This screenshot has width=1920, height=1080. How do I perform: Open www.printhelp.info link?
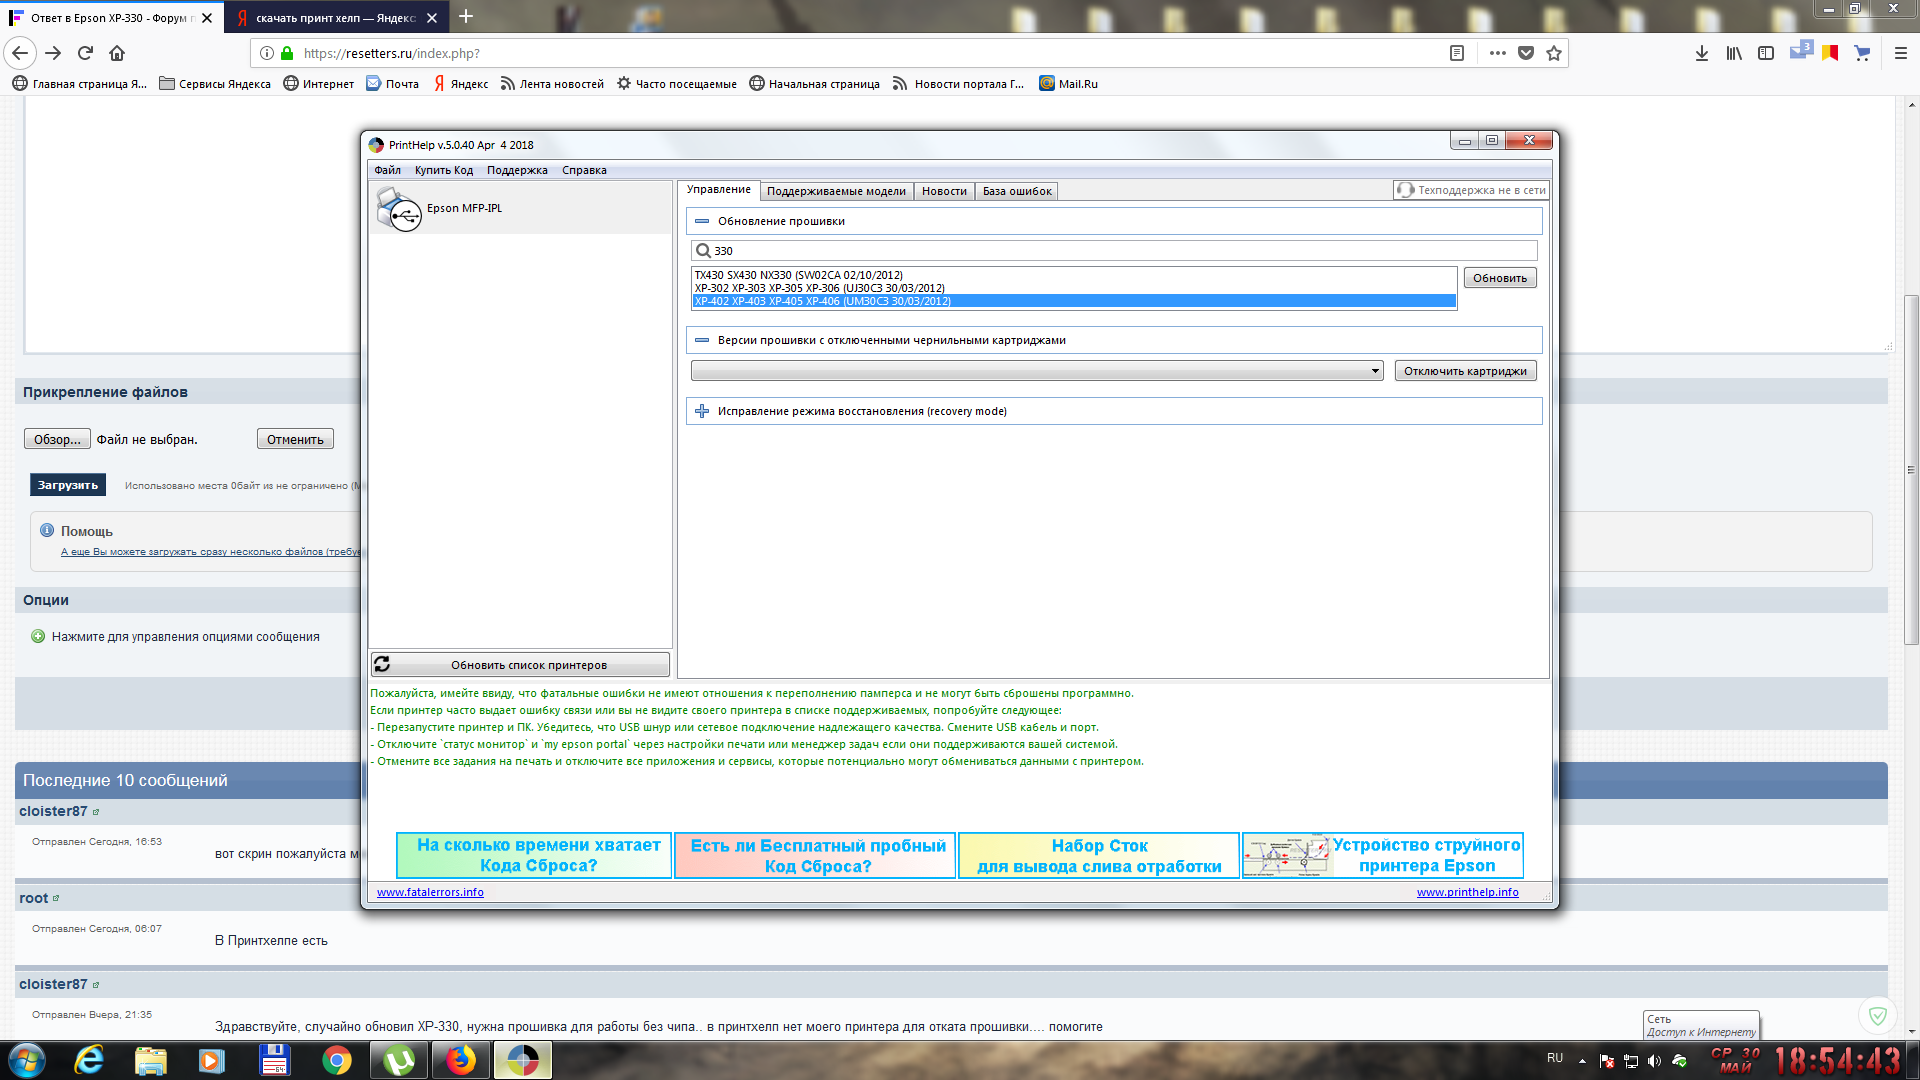point(1467,892)
